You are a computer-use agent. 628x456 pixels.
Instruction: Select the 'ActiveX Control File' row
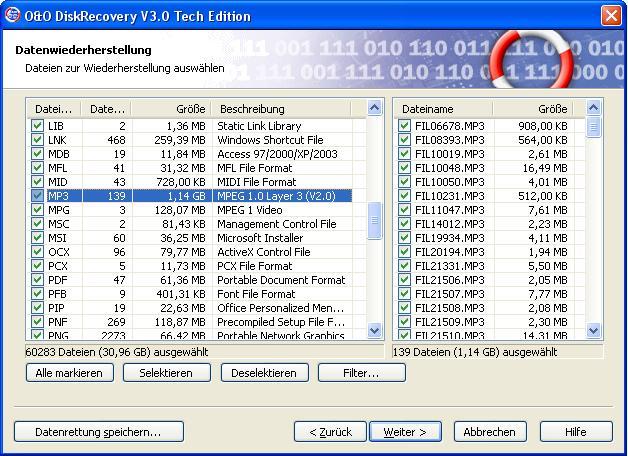pos(190,252)
